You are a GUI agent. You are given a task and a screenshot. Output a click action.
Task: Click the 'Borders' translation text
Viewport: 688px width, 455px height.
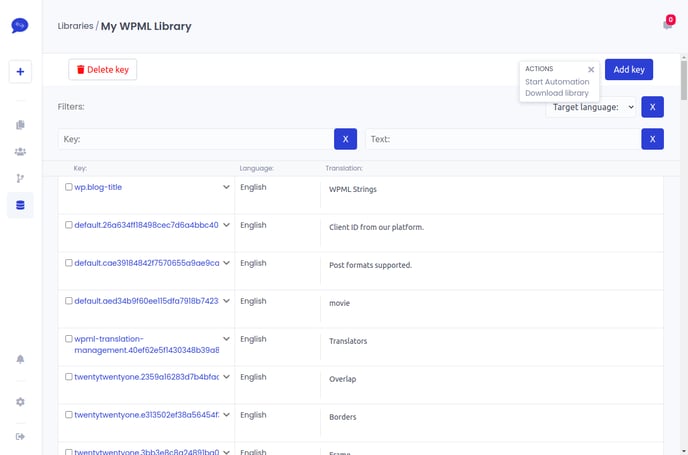click(342, 417)
